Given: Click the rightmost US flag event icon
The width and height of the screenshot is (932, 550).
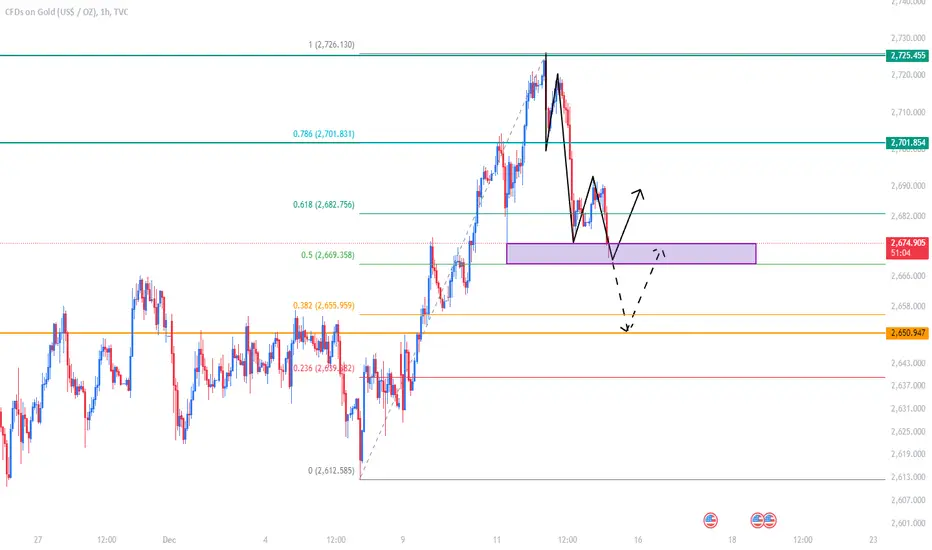Looking at the screenshot, I should point(770,520).
